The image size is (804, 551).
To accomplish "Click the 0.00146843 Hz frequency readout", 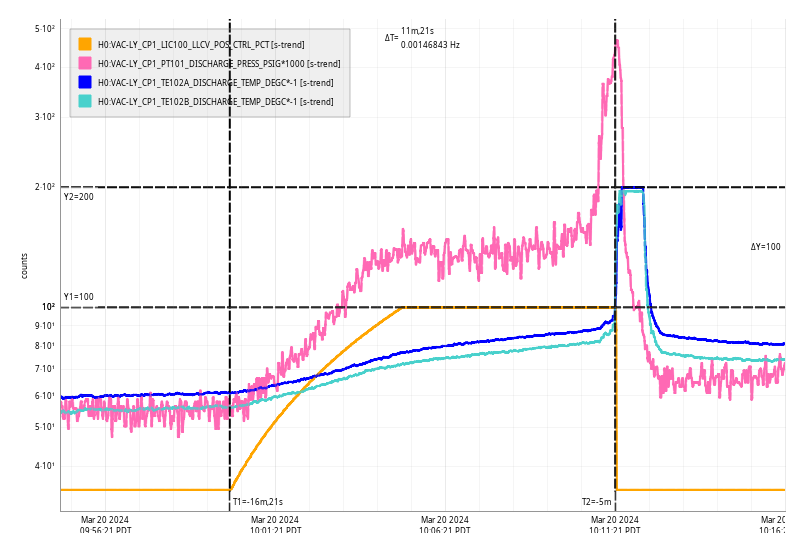I will [x=430, y=45].
